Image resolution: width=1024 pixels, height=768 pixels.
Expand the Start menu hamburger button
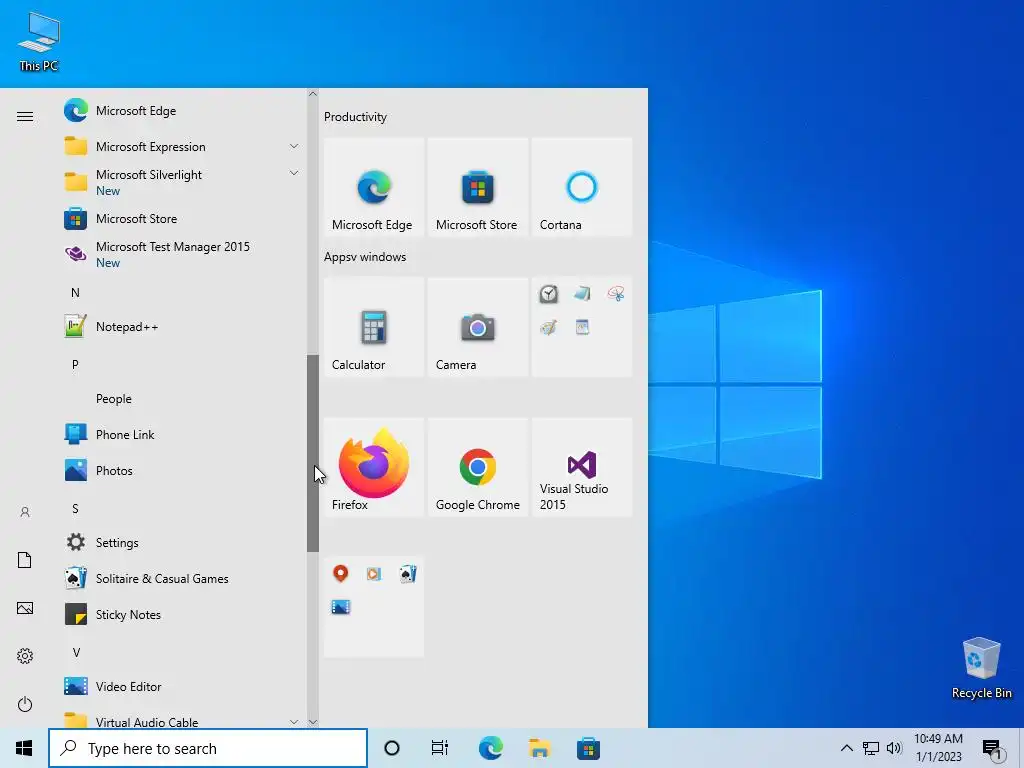(25, 116)
